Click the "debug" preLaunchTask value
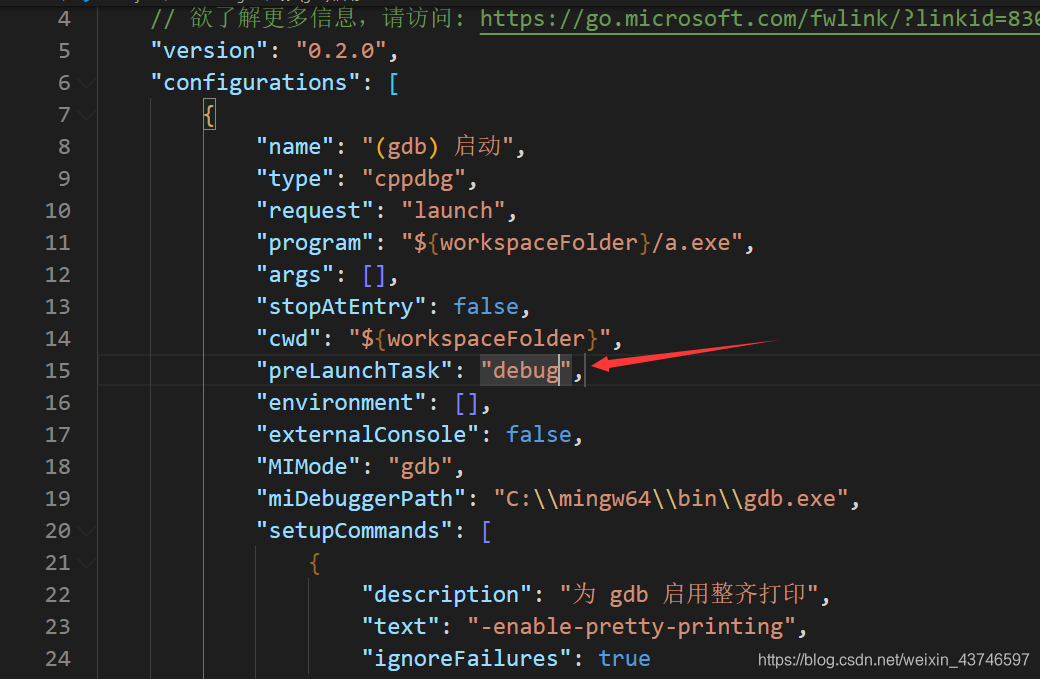This screenshot has height=679, width=1040. tap(526, 371)
